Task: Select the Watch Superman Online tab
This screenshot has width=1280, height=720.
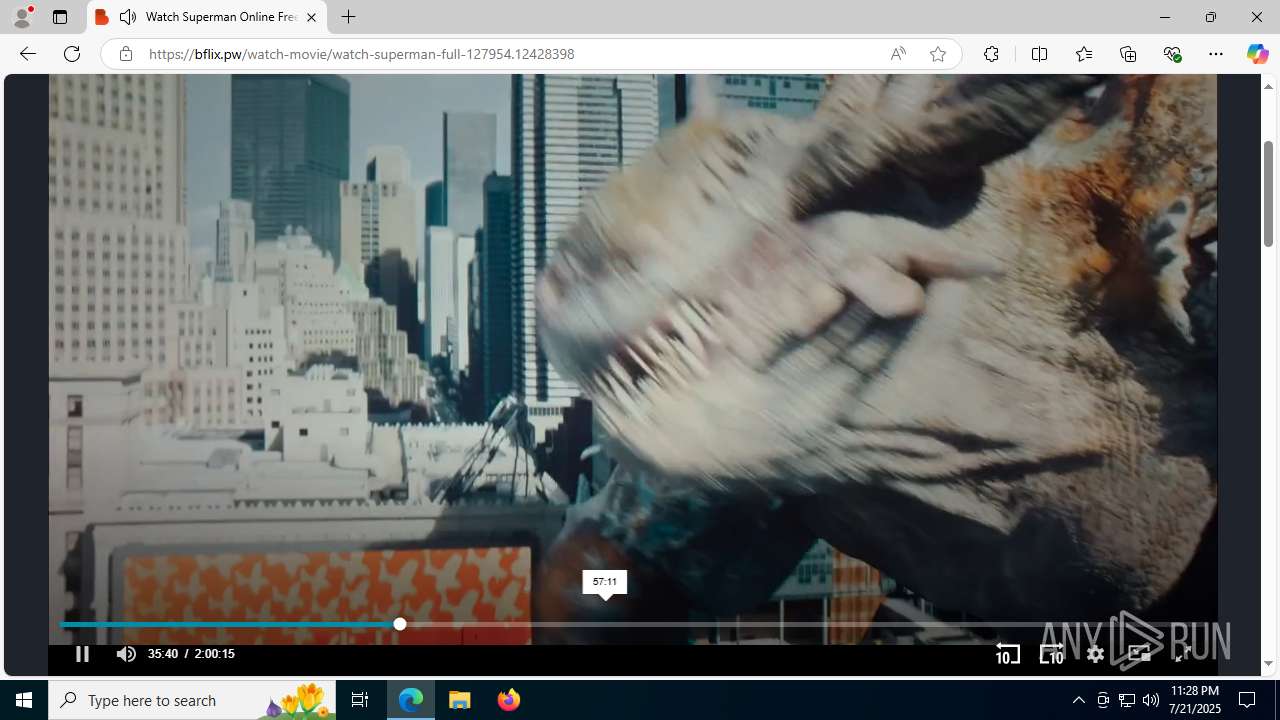Action: tap(207, 17)
